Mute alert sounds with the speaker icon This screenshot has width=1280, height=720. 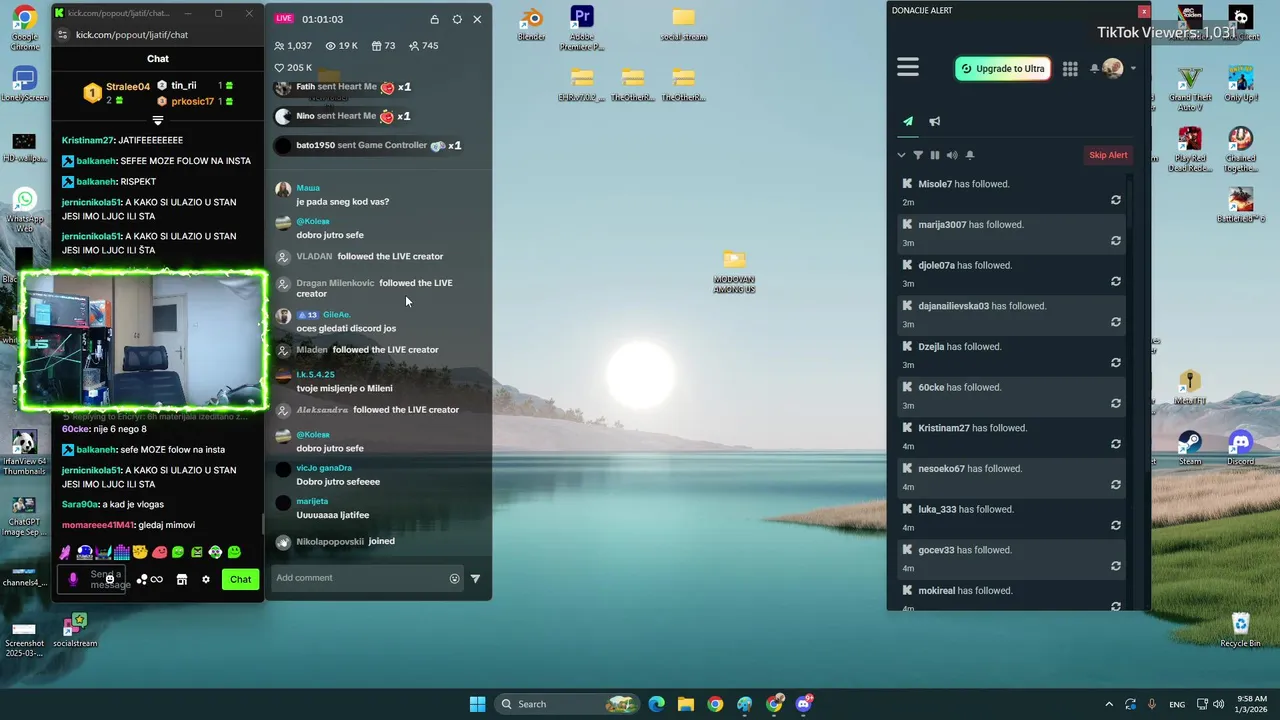[952, 155]
